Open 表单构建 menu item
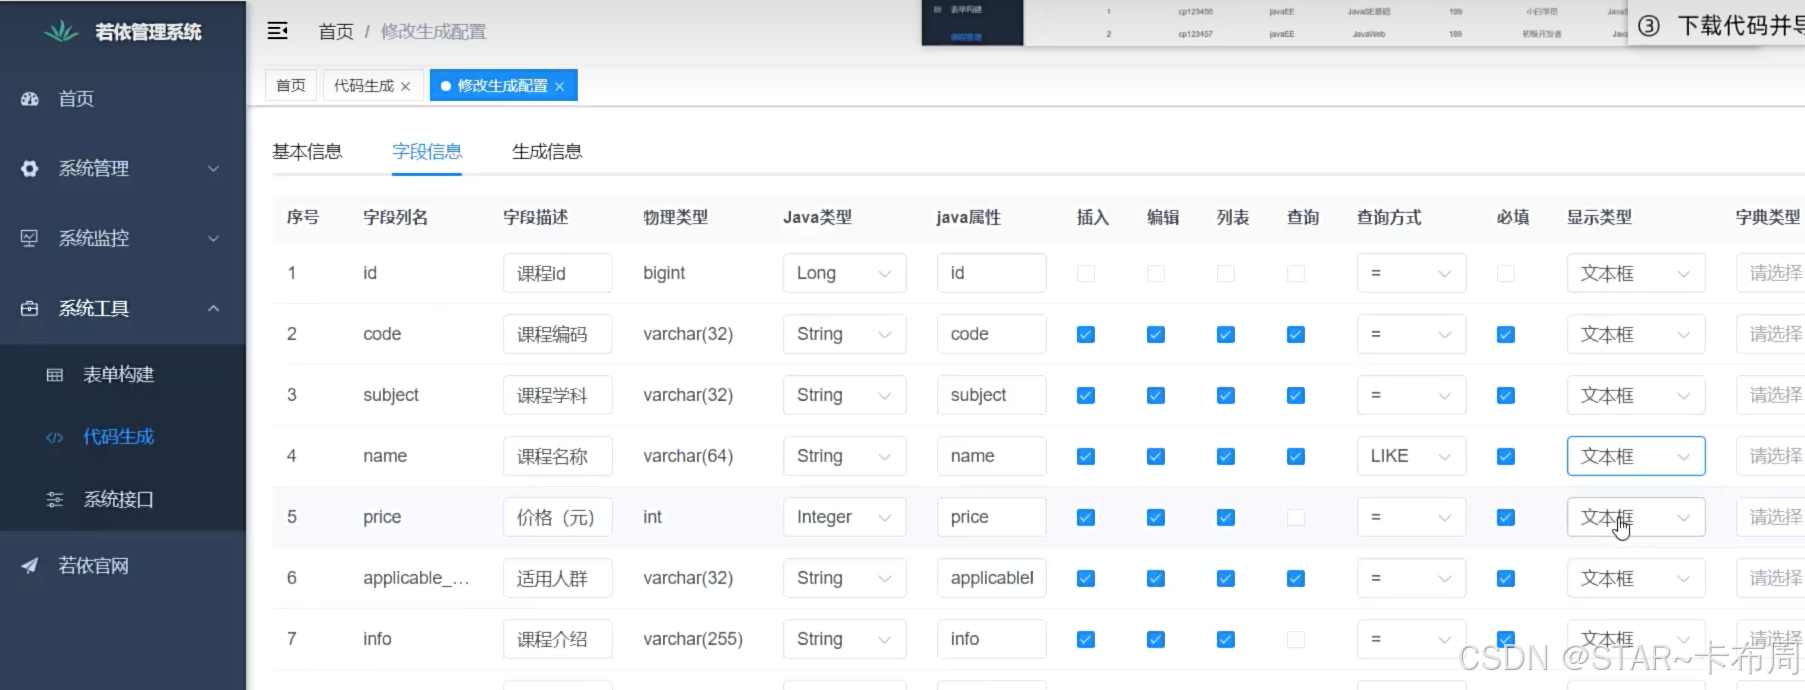The image size is (1805, 690). point(123,375)
